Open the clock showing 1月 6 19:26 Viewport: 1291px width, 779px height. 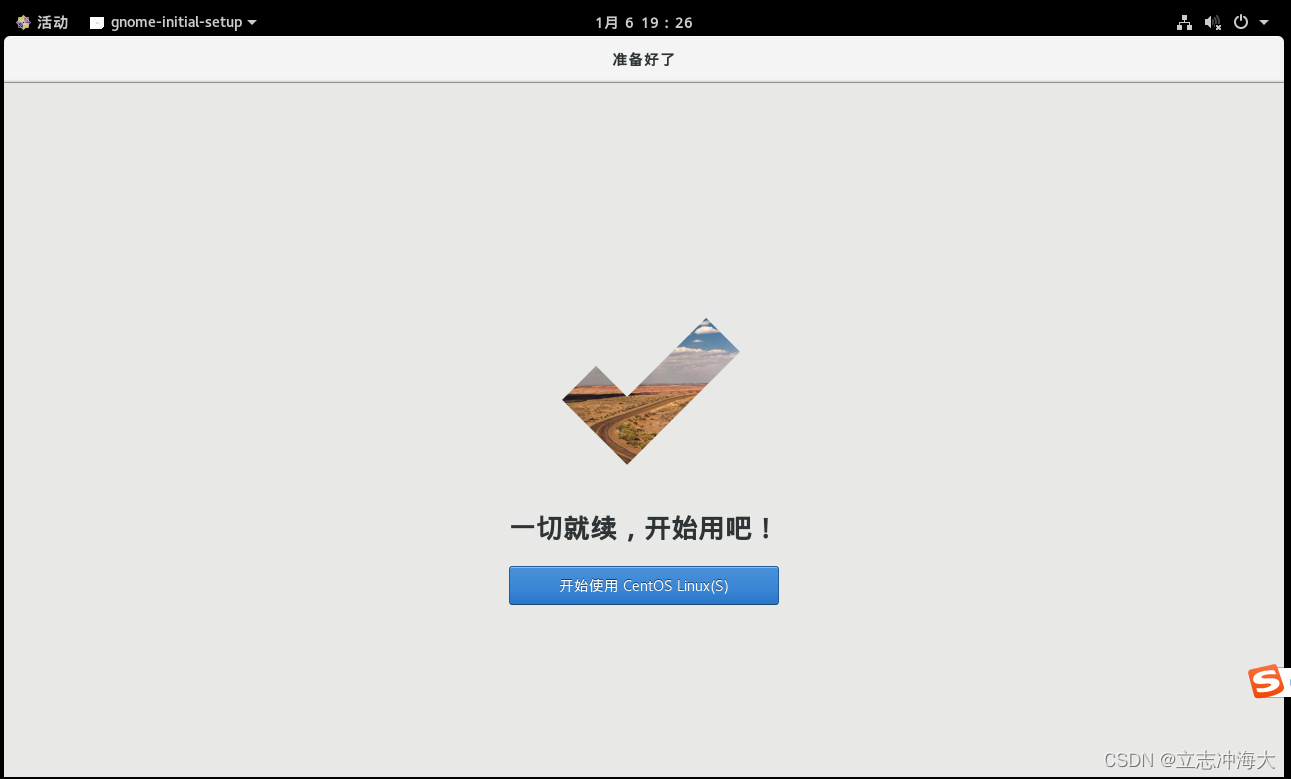[x=644, y=22]
